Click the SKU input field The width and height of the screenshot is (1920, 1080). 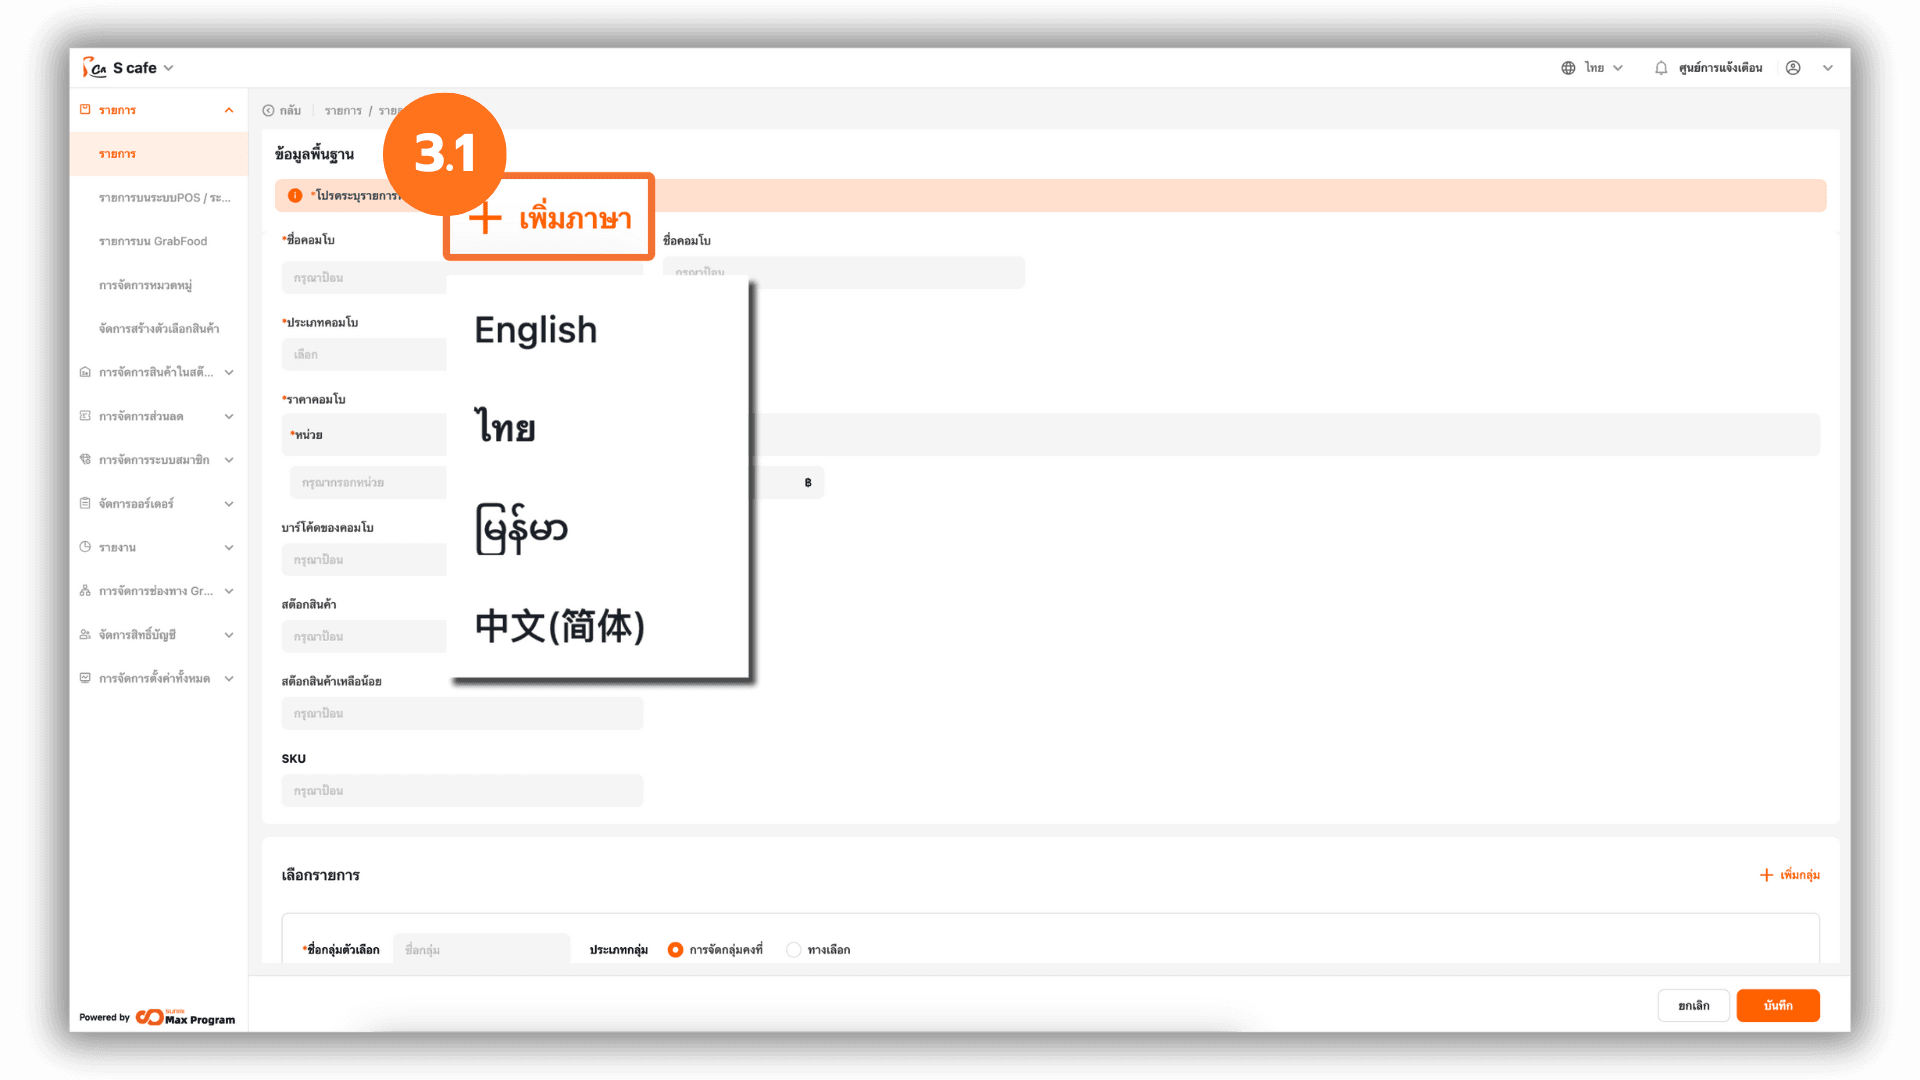(x=462, y=791)
